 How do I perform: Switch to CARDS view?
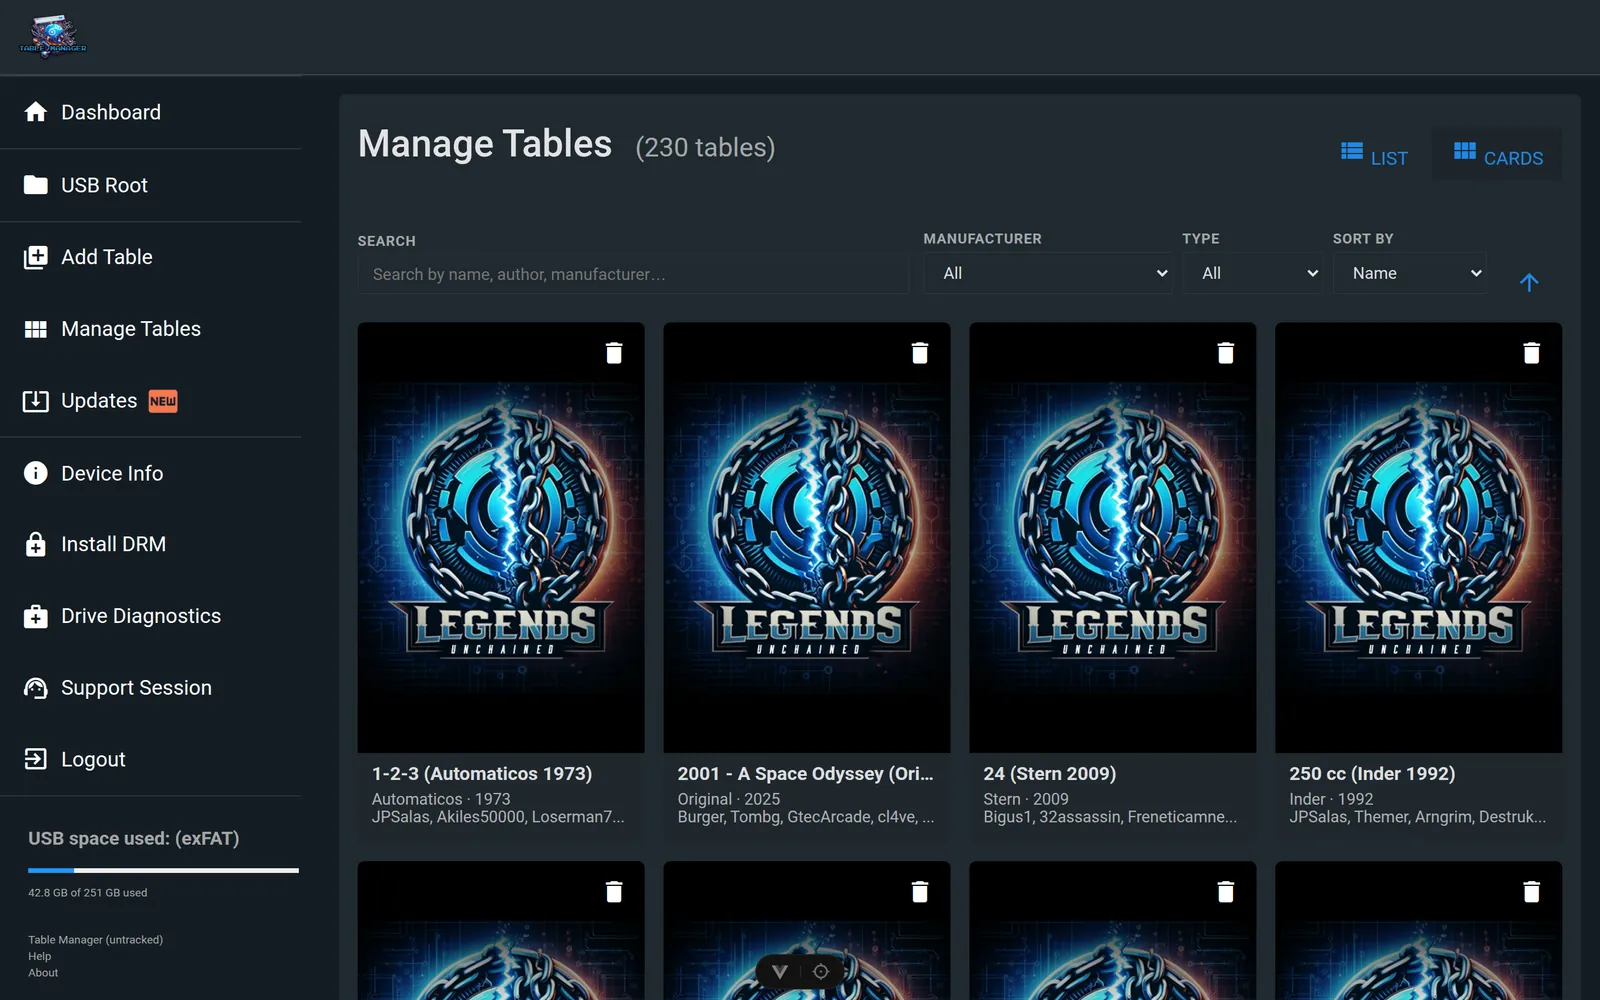1497,155
